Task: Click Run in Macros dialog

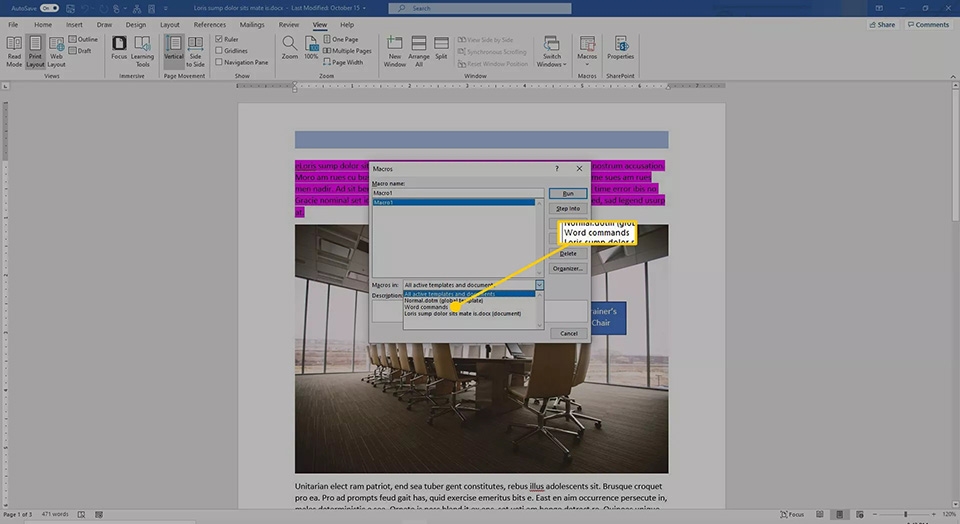Action: 568,193
